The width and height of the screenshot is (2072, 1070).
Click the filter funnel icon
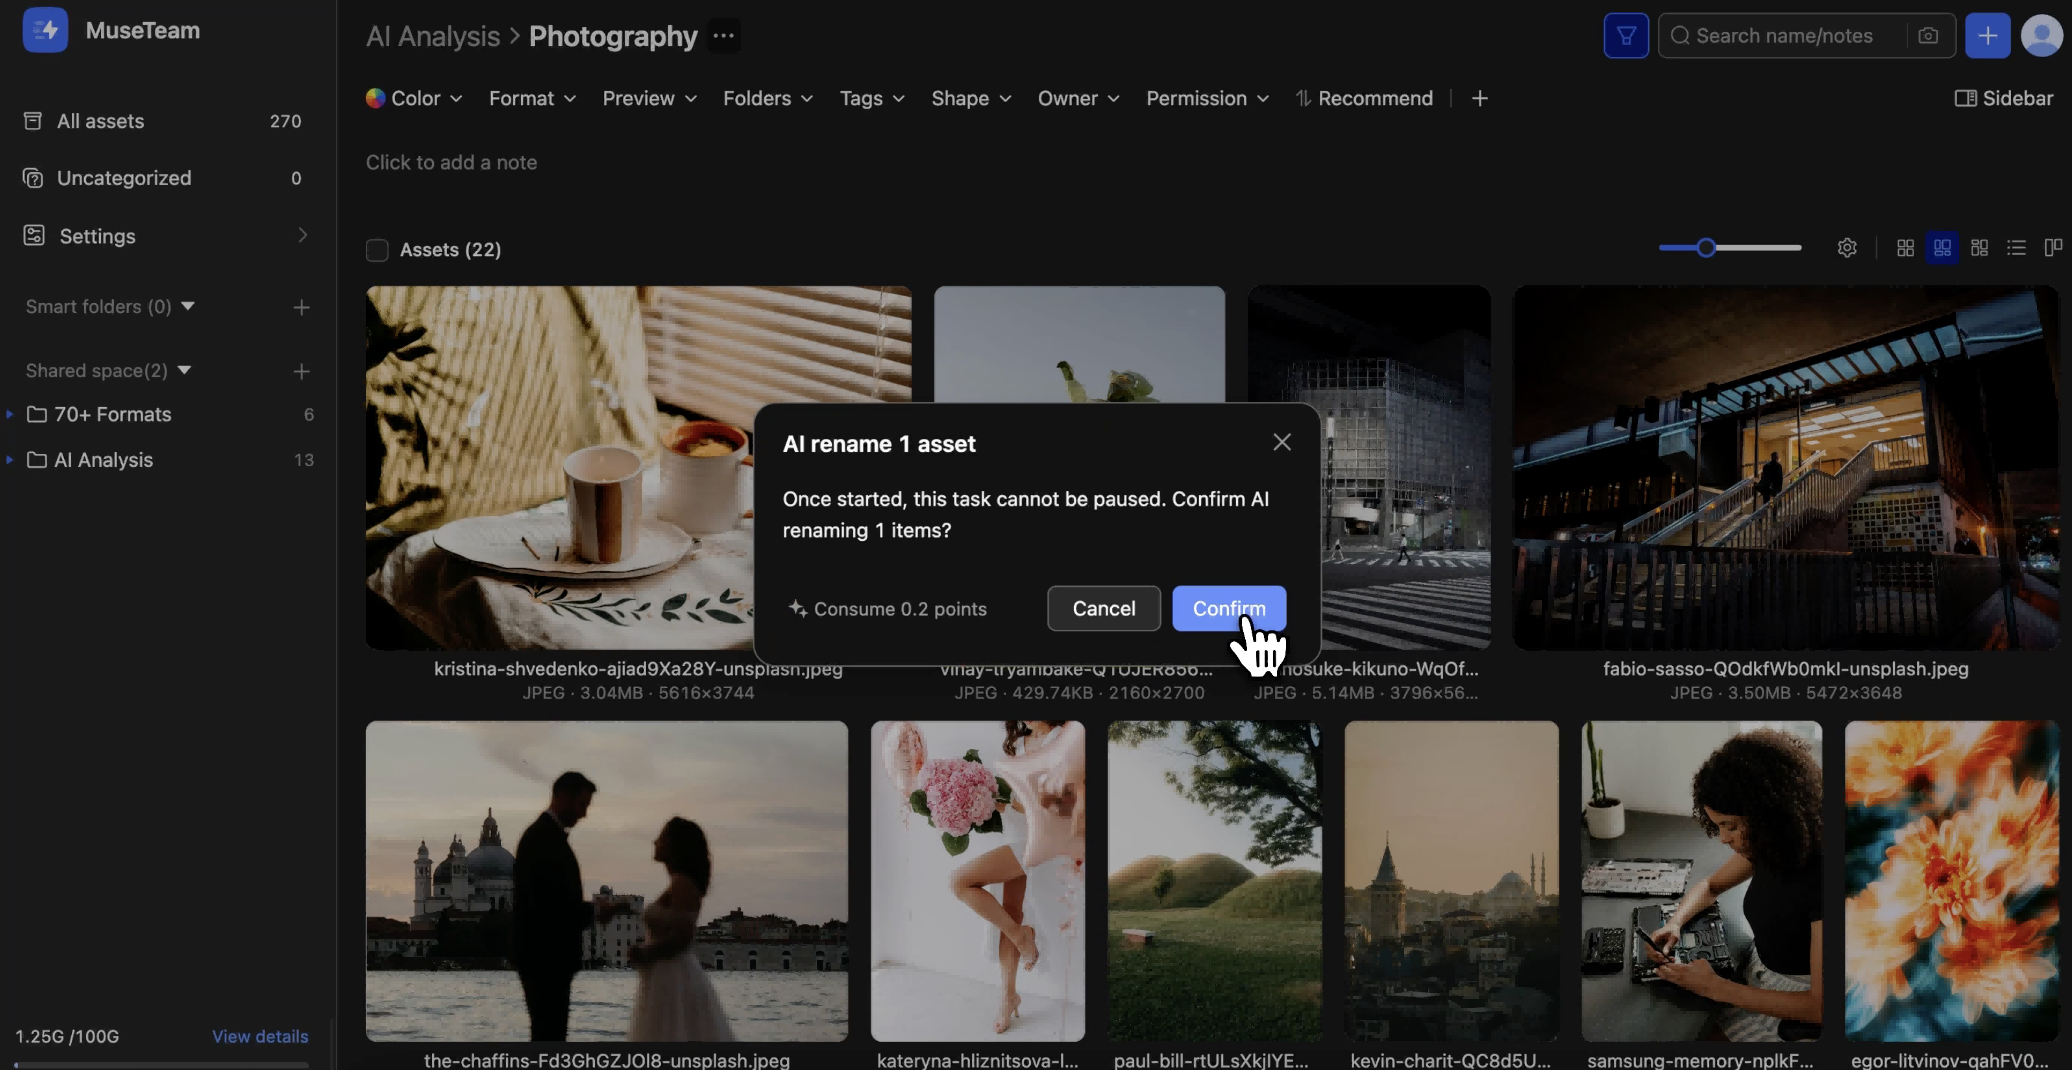click(x=1625, y=36)
